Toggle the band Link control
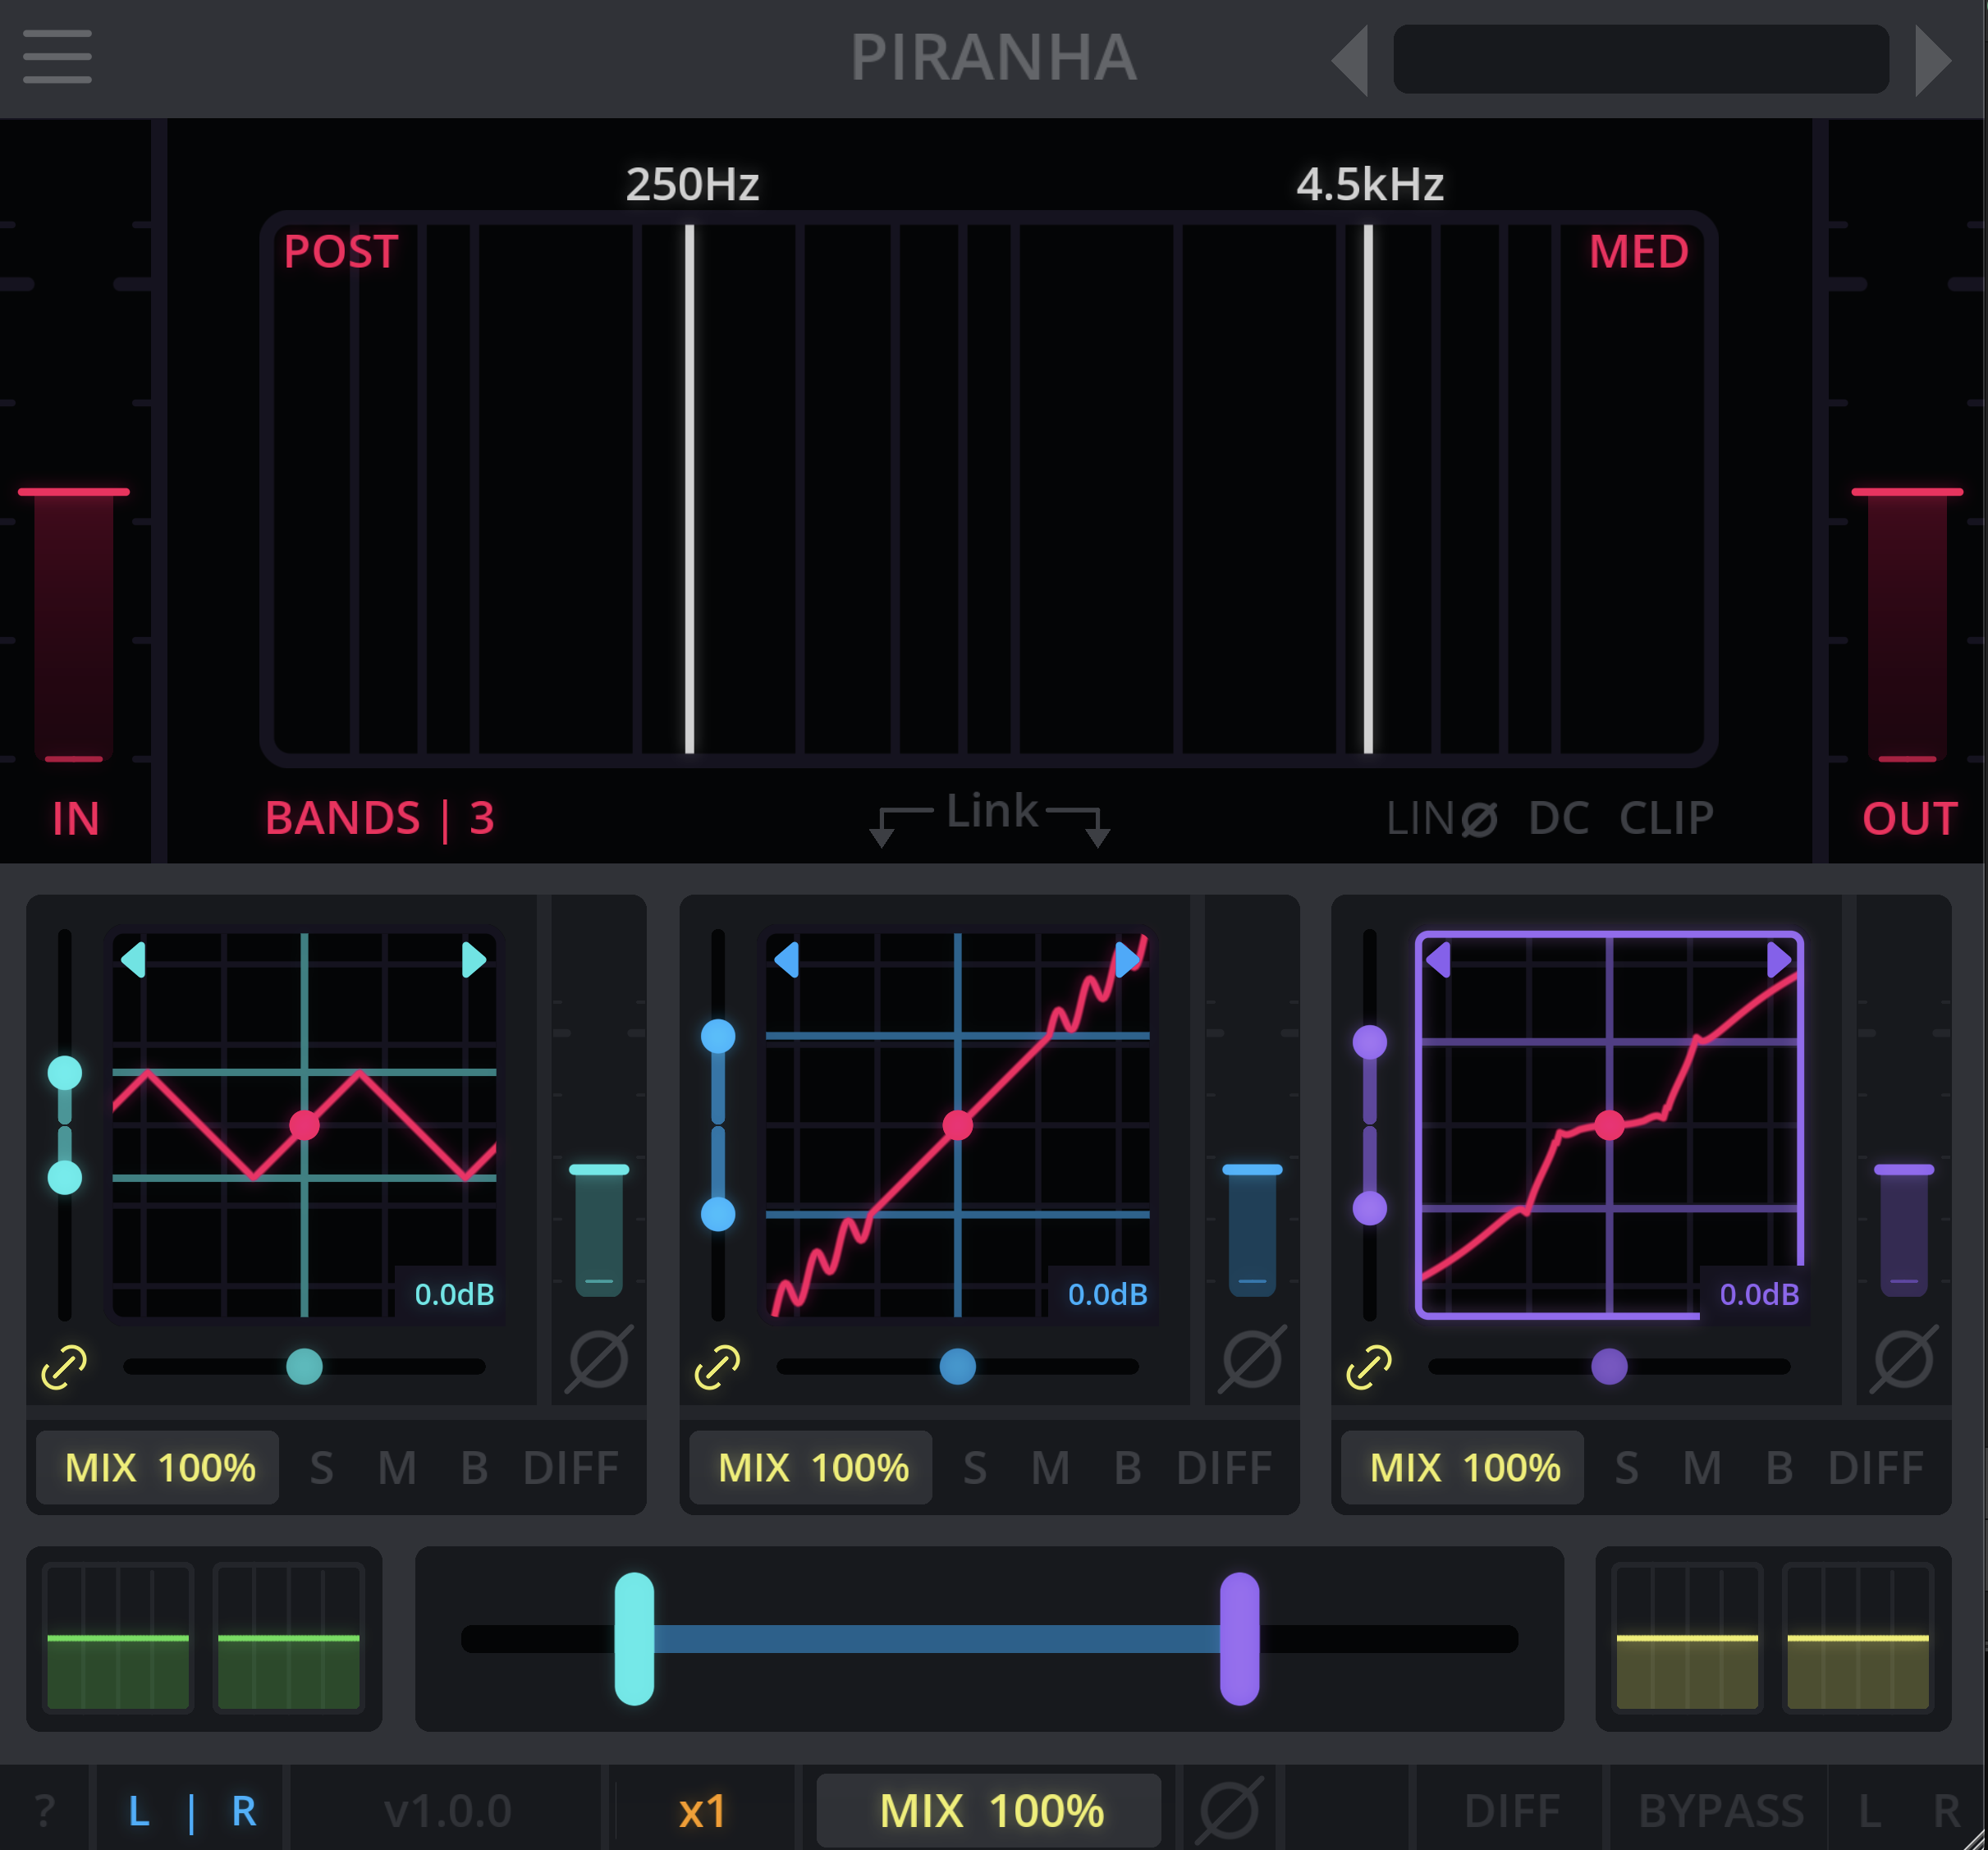The height and width of the screenshot is (1850, 1988). coord(990,815)
